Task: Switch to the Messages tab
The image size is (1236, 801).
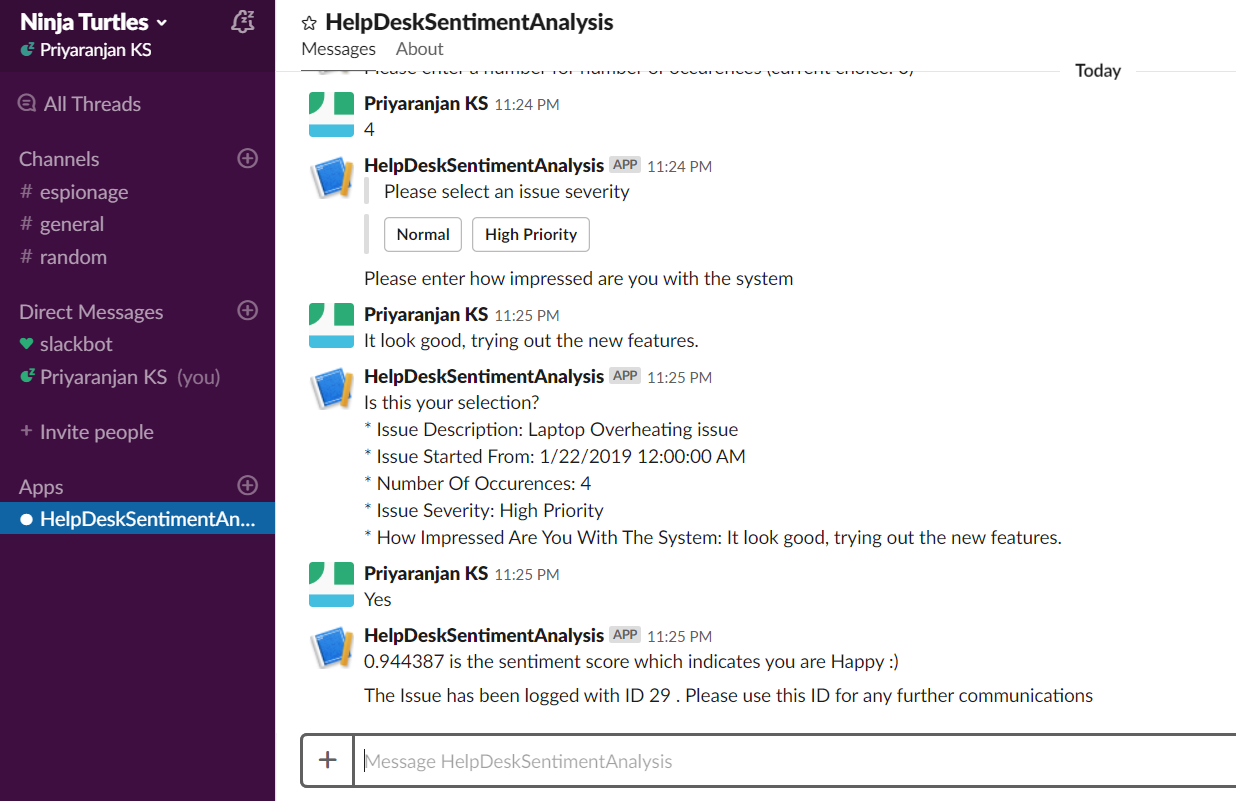Action: click(338, 49)
